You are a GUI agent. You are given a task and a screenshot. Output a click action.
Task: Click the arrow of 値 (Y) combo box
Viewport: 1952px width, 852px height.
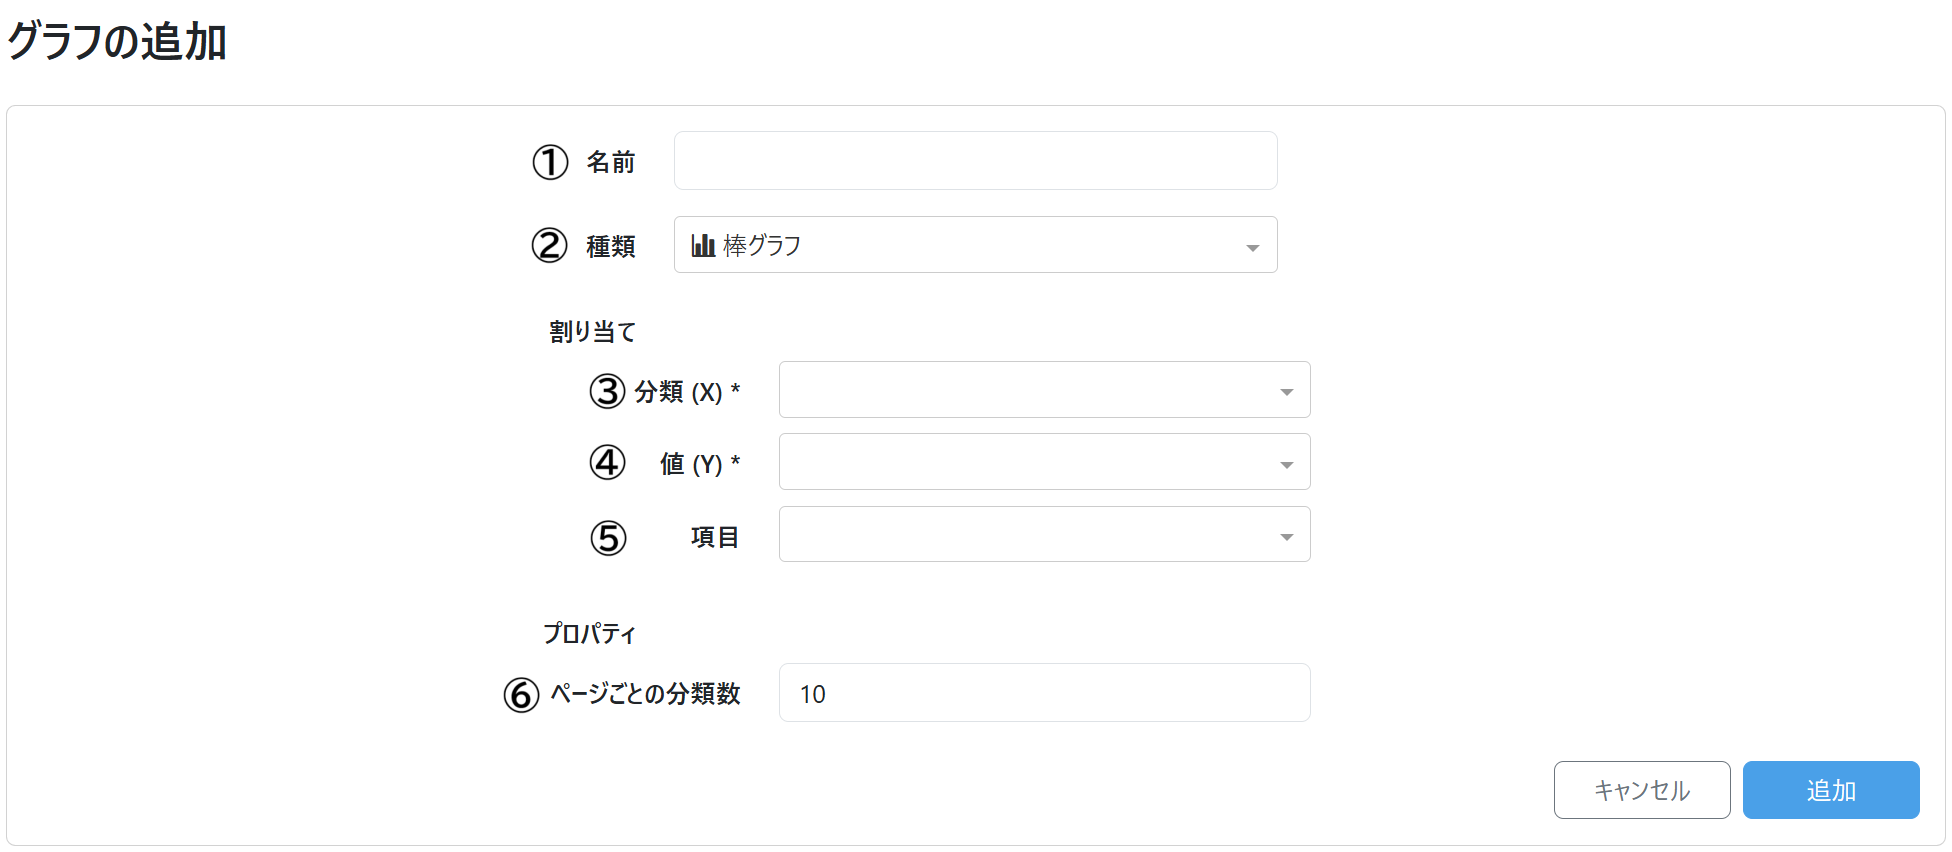click(1287, 465)
